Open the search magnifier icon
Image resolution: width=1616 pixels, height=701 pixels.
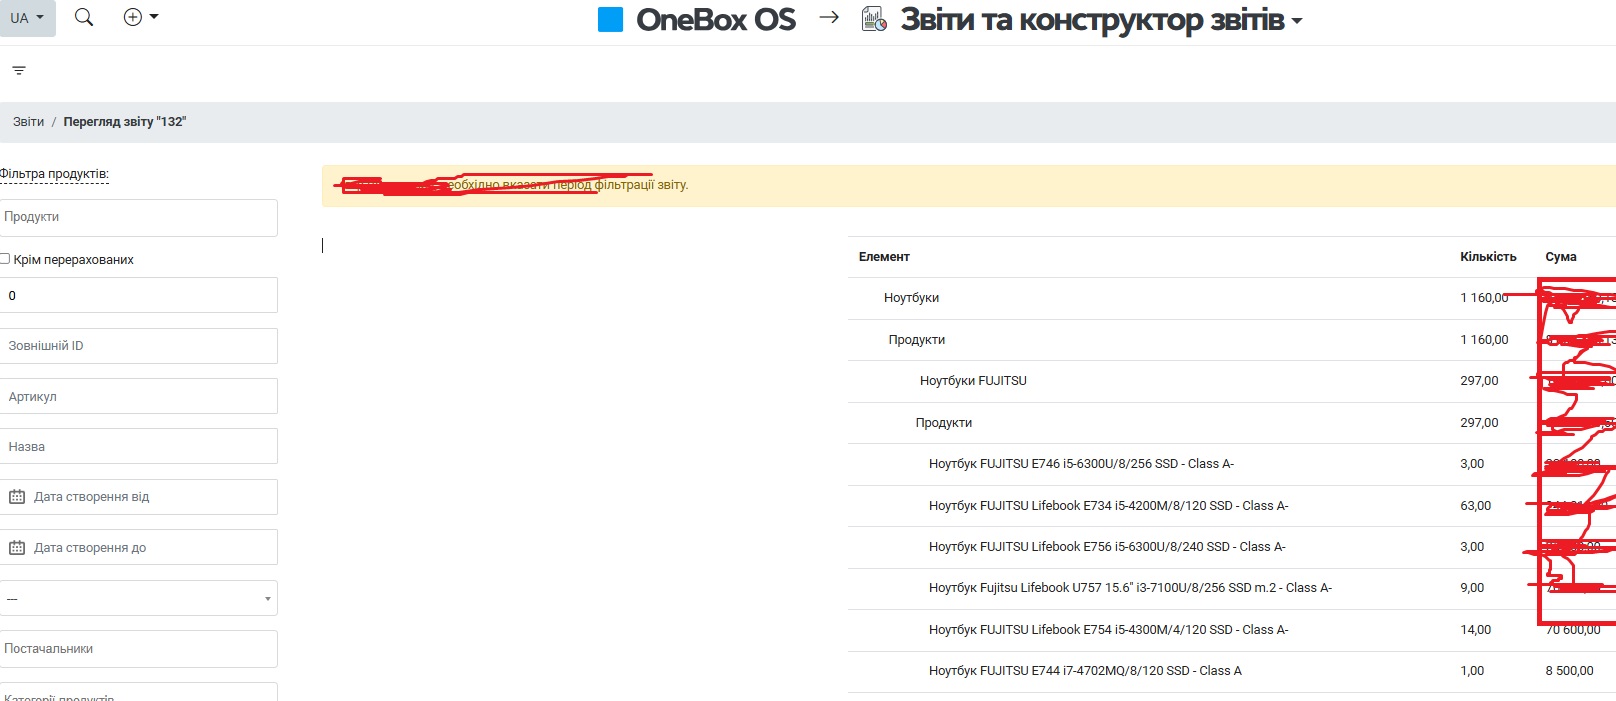coord(84,17)
